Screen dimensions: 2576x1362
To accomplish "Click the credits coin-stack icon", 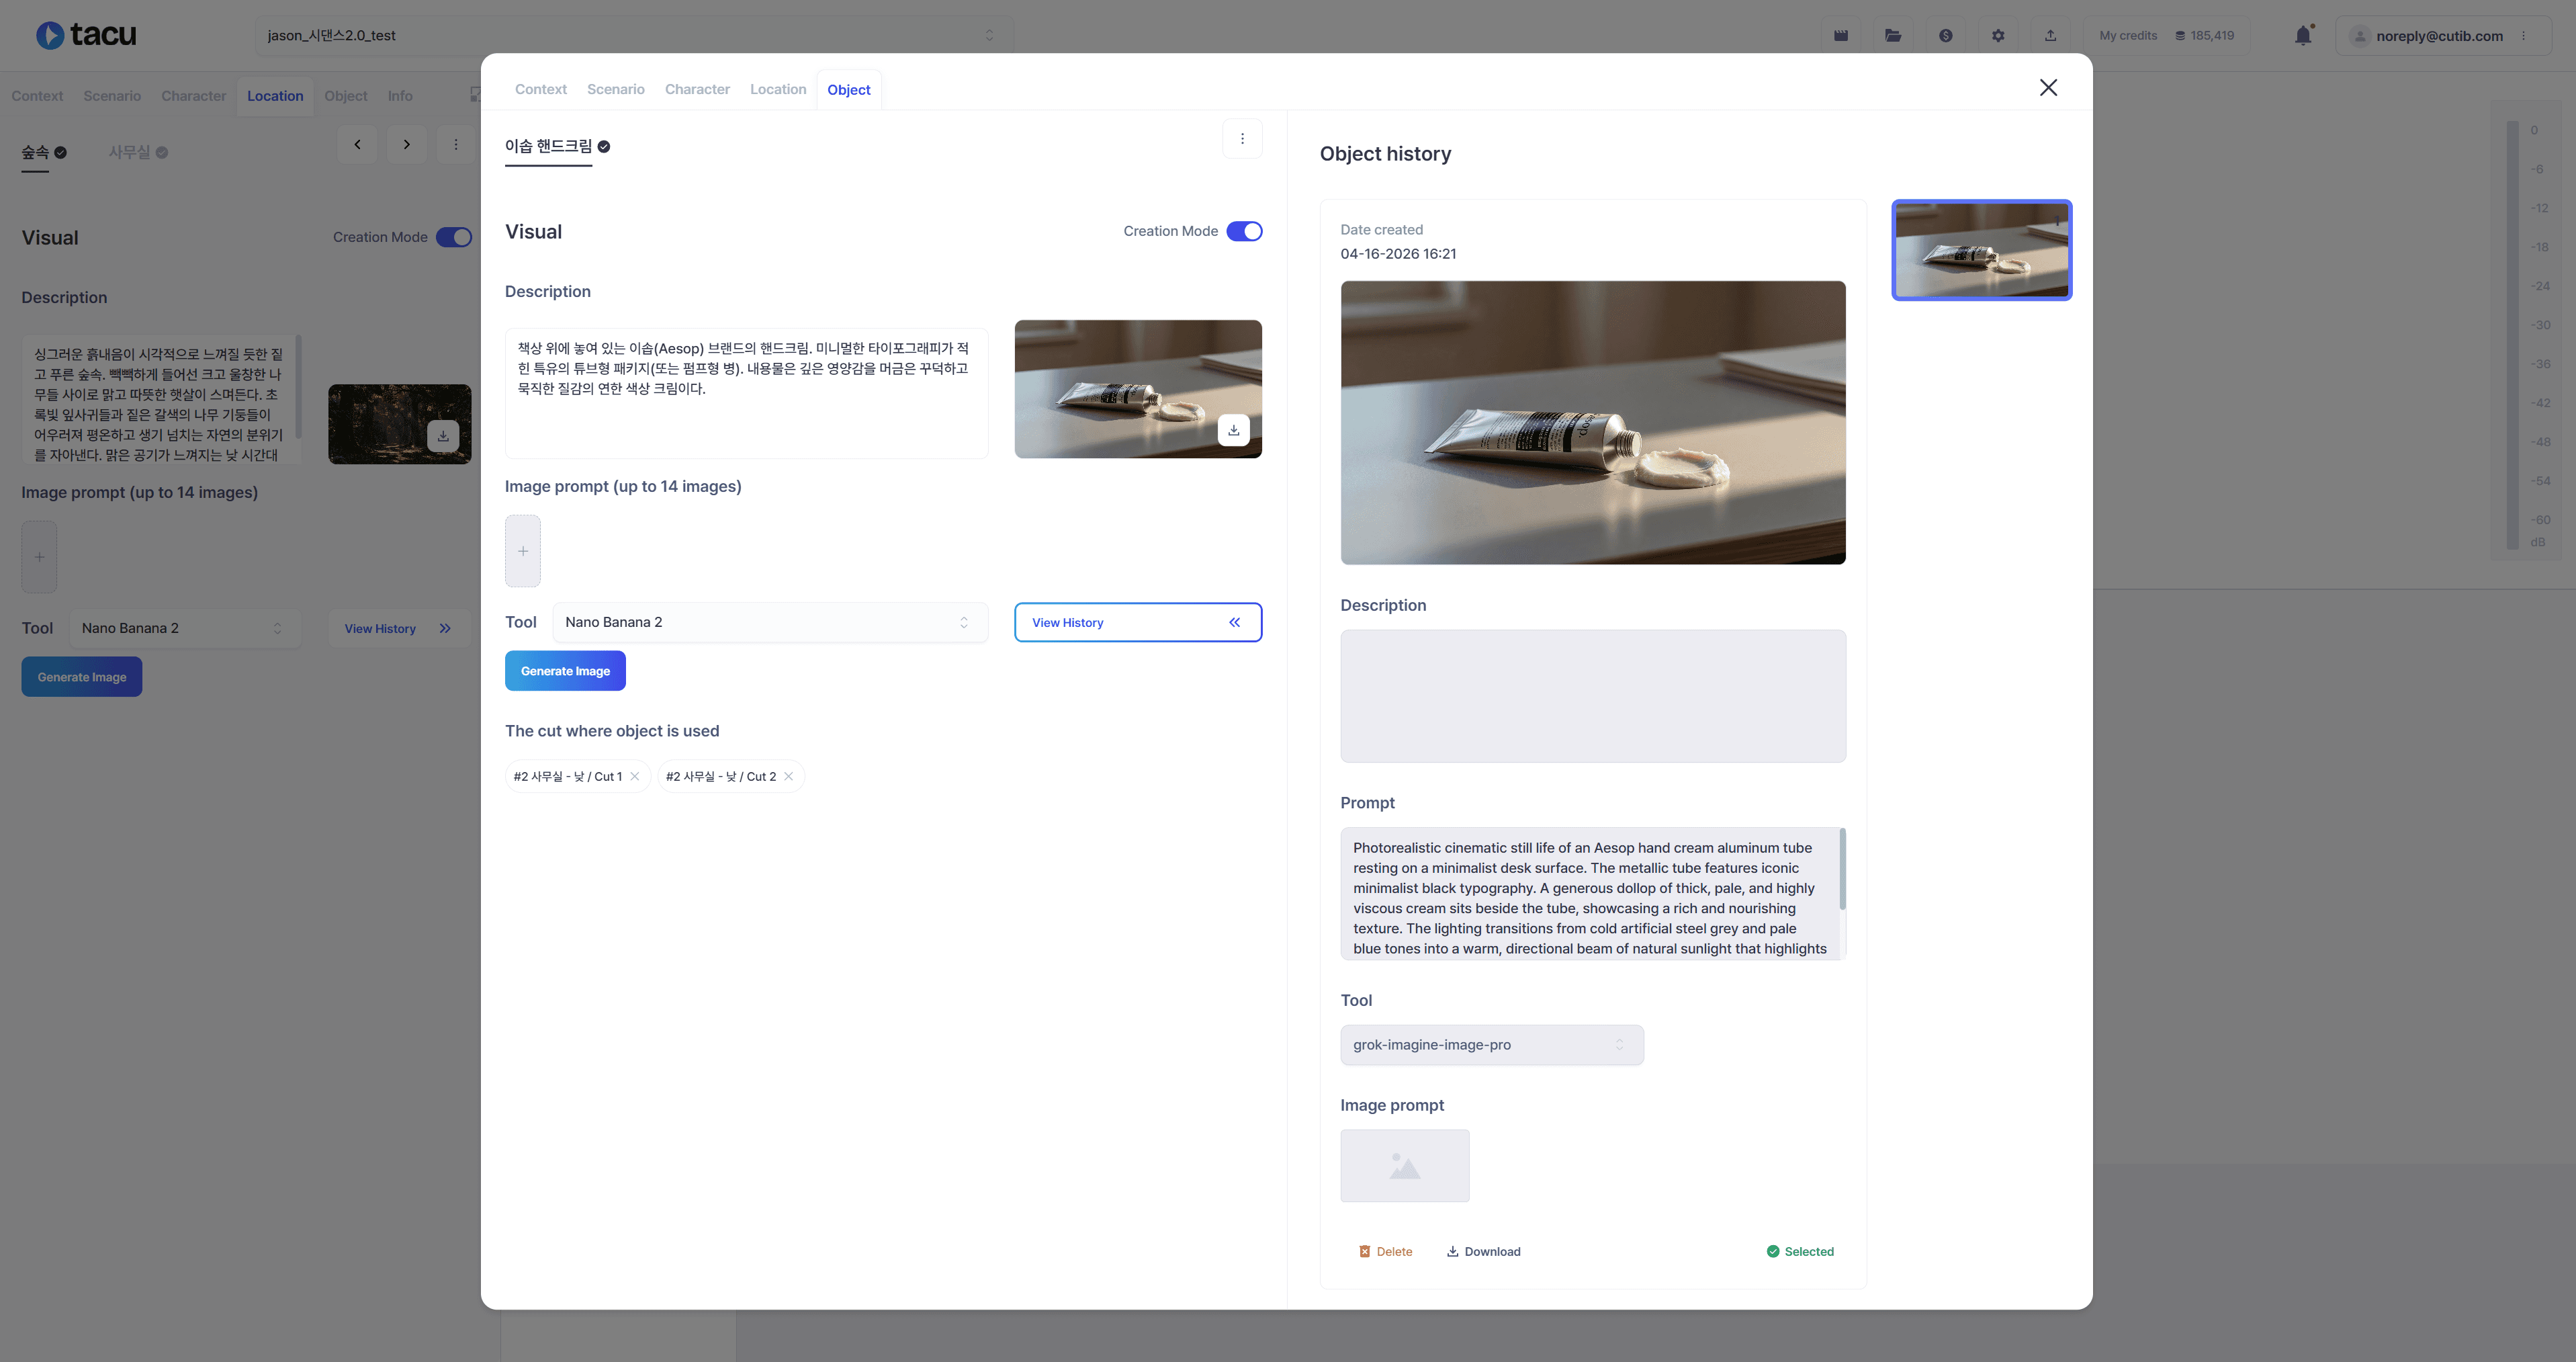I will 2180,36.
